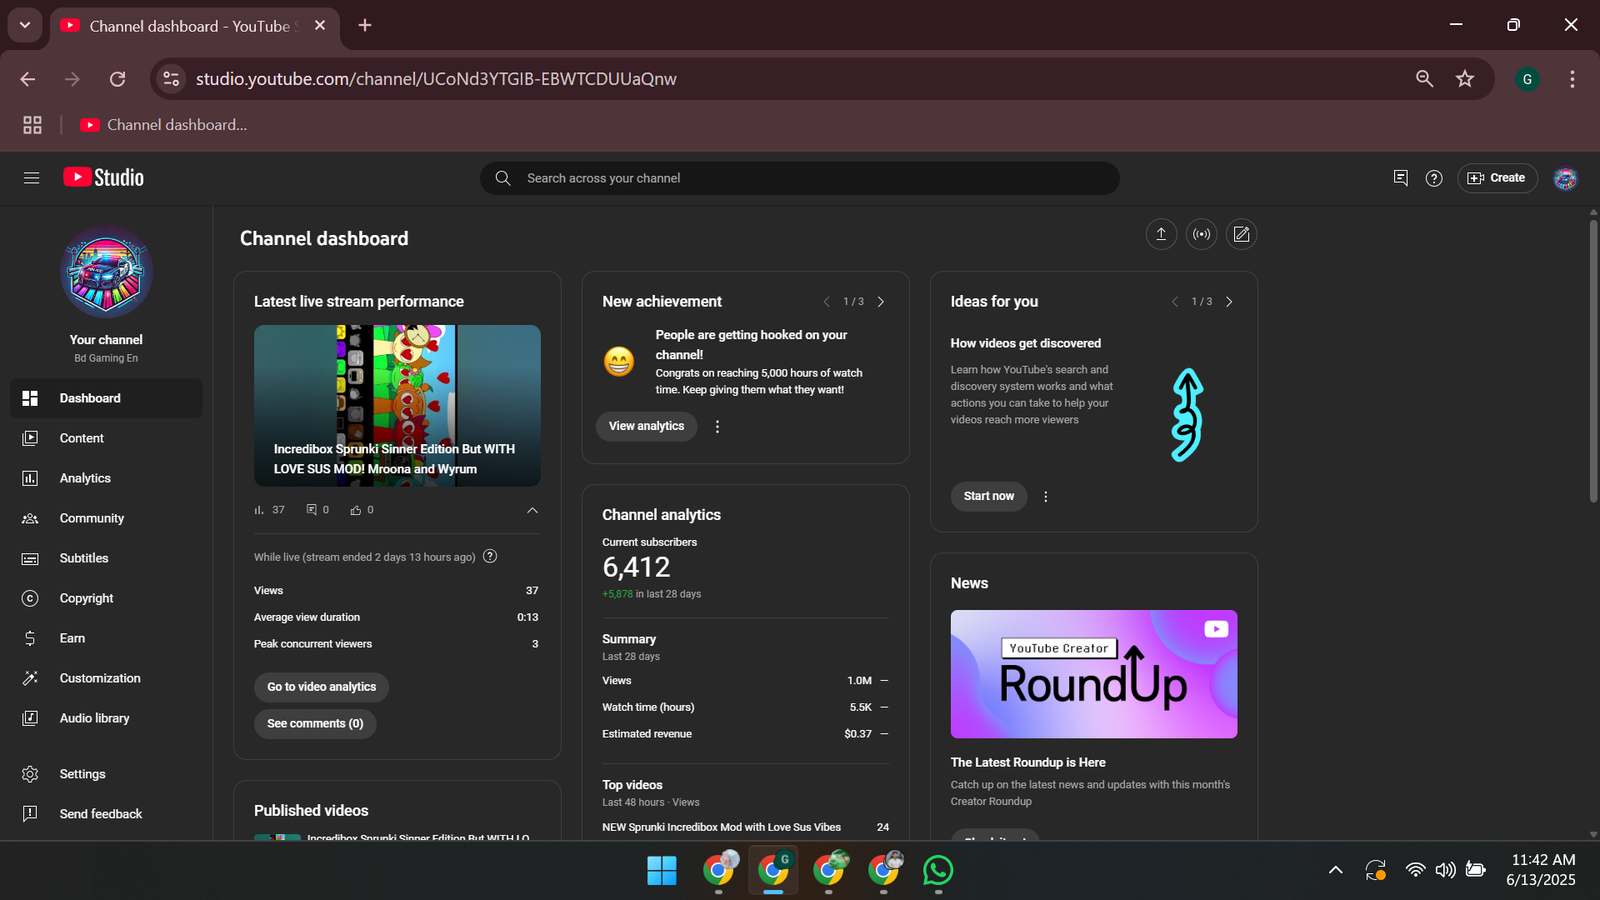Open the hamburger menu in YouTube Studio
The width and height of the screenshot is (1600, 900).
[x=31, y=178]
